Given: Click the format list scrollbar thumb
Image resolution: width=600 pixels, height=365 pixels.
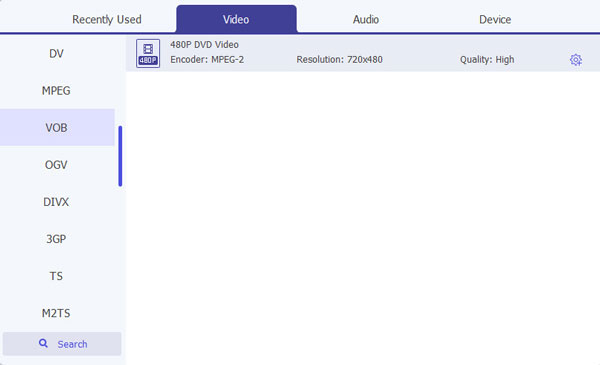Looking at the screenshot, I should [120, 156].
